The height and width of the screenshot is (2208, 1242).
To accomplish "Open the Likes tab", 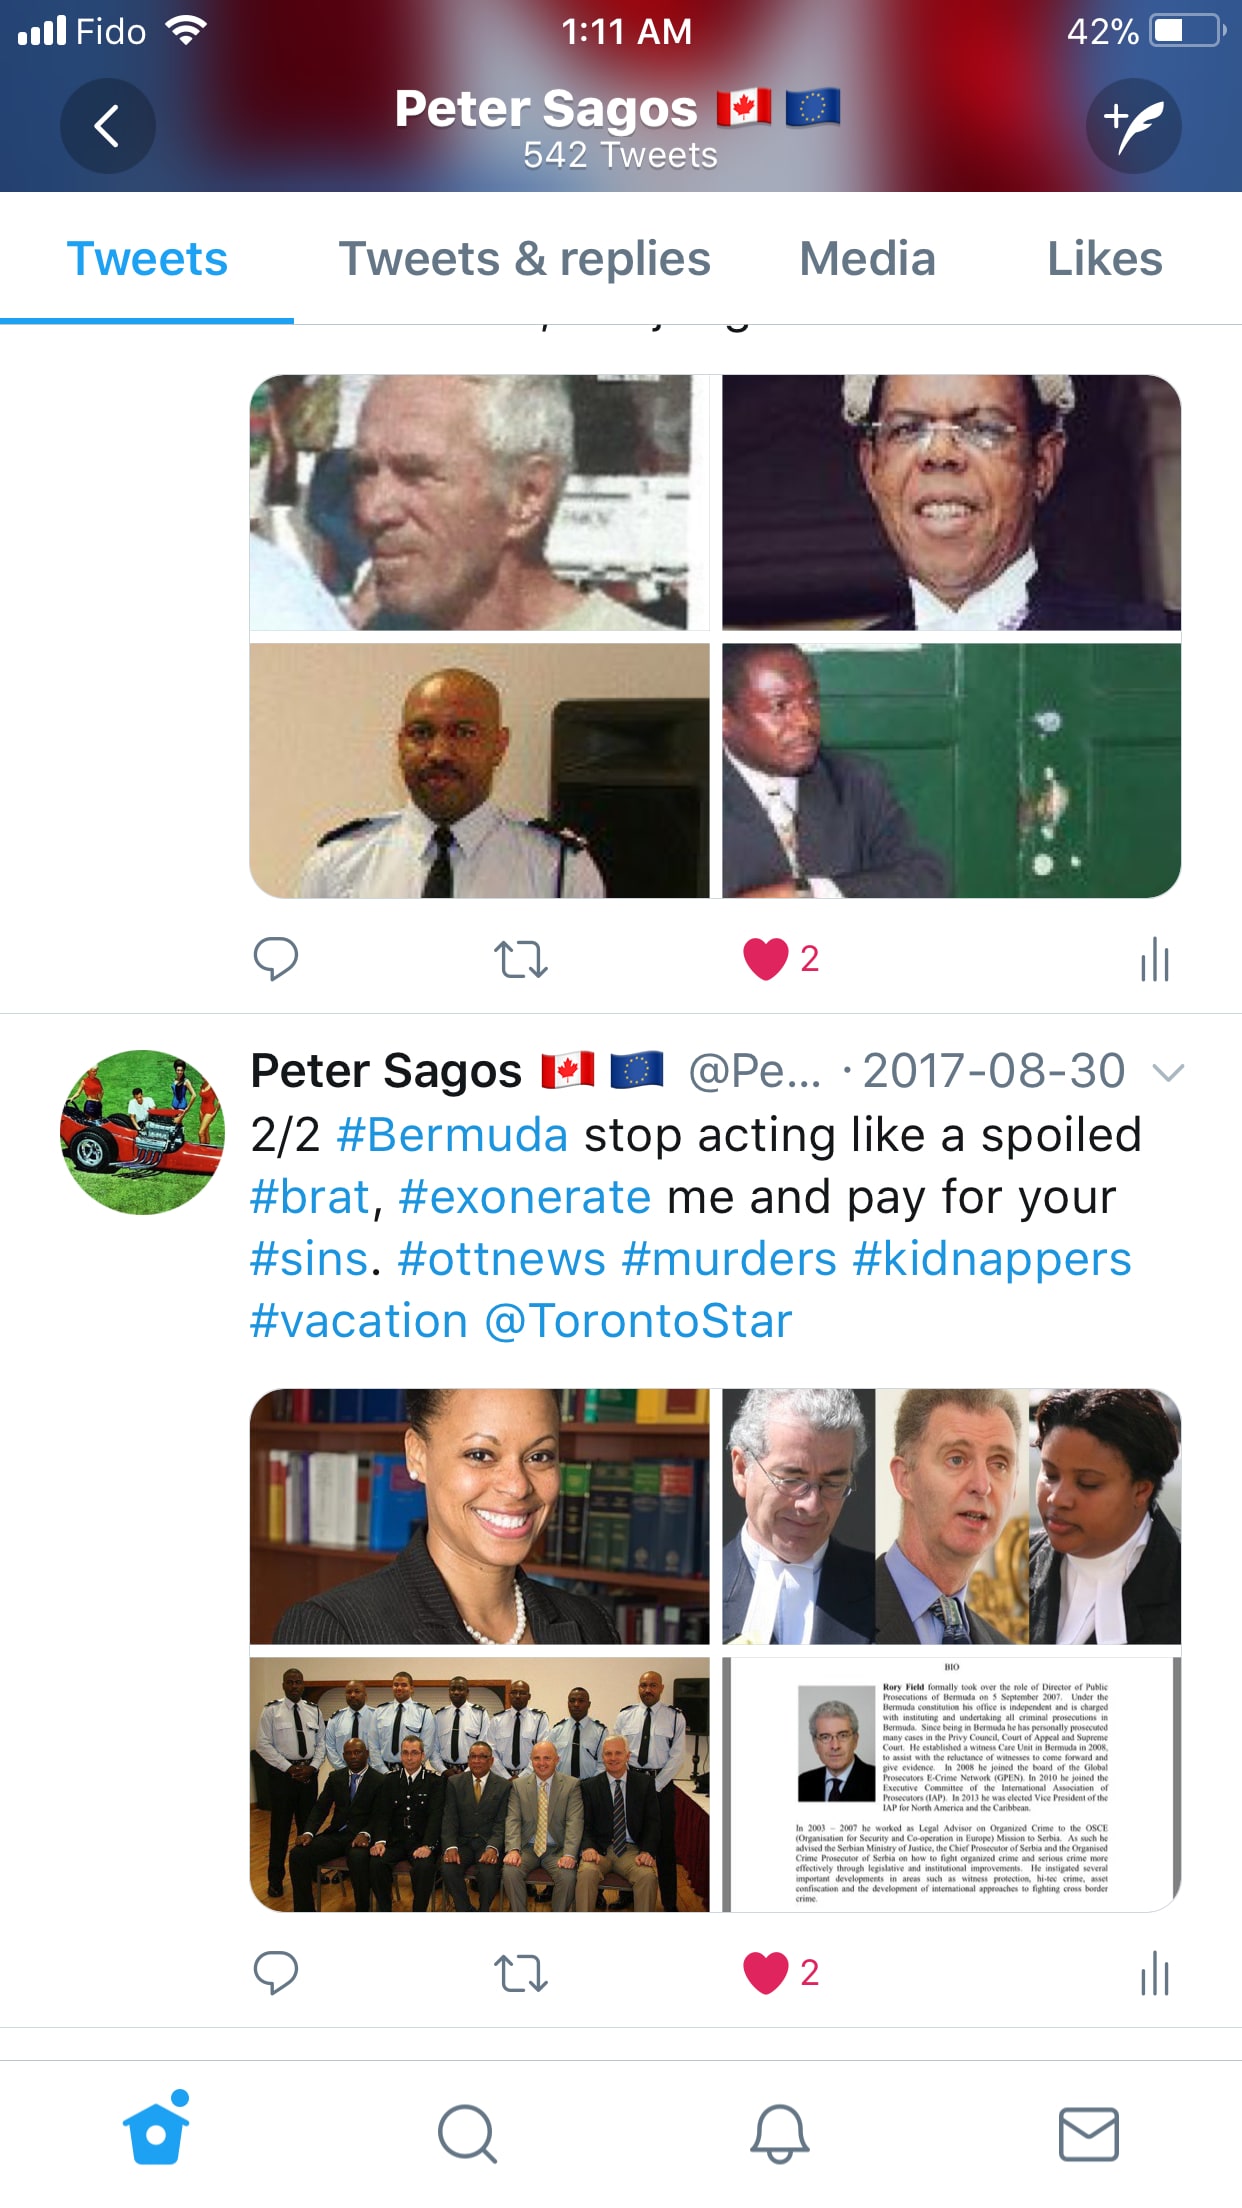I will pos(1104,259).
